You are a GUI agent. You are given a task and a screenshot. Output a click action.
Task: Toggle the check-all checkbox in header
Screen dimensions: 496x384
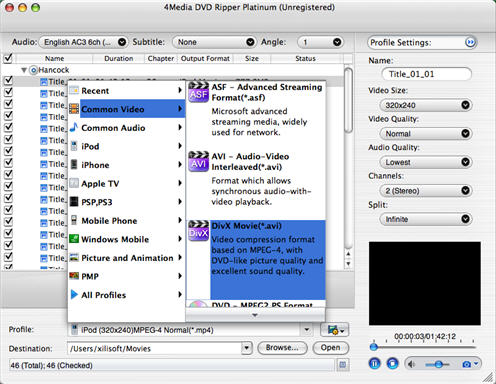point(8,58)
